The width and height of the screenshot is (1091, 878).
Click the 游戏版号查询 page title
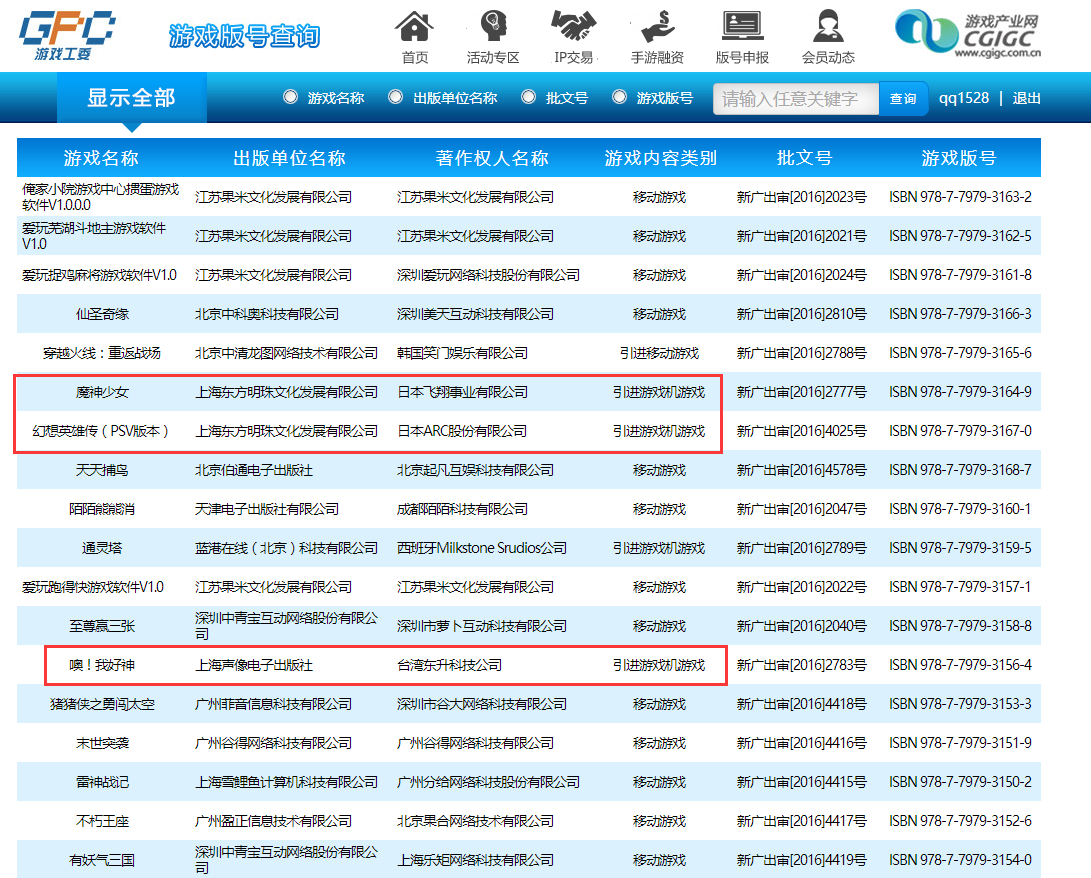(x=244, y=37)
